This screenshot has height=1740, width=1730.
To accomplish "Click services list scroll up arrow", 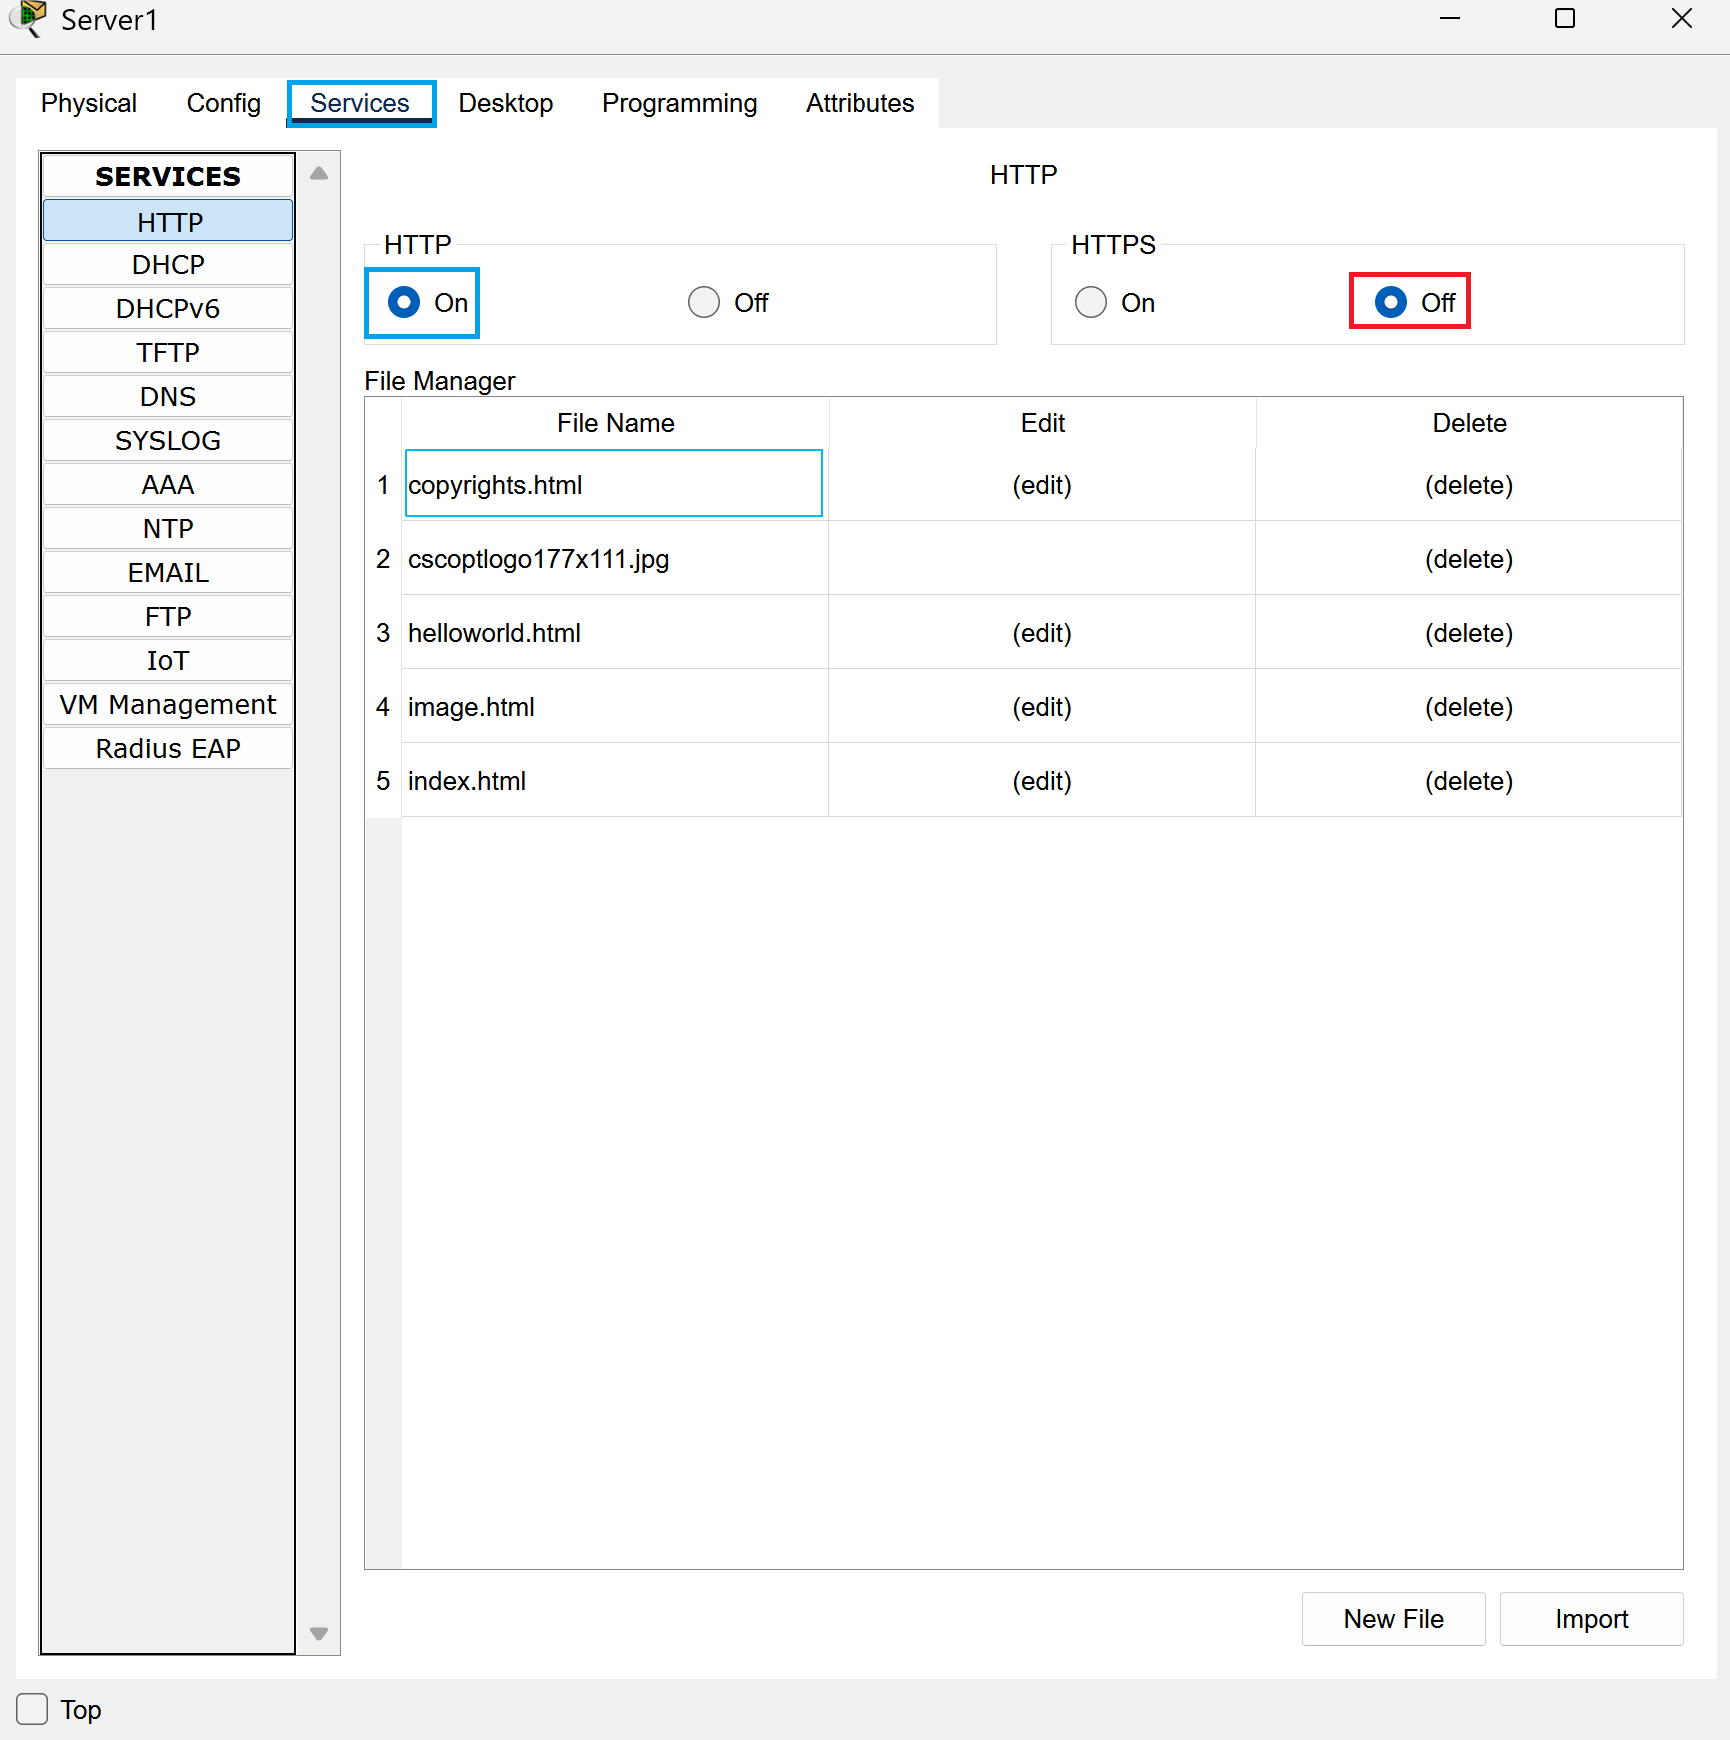I will click(319, 173).
